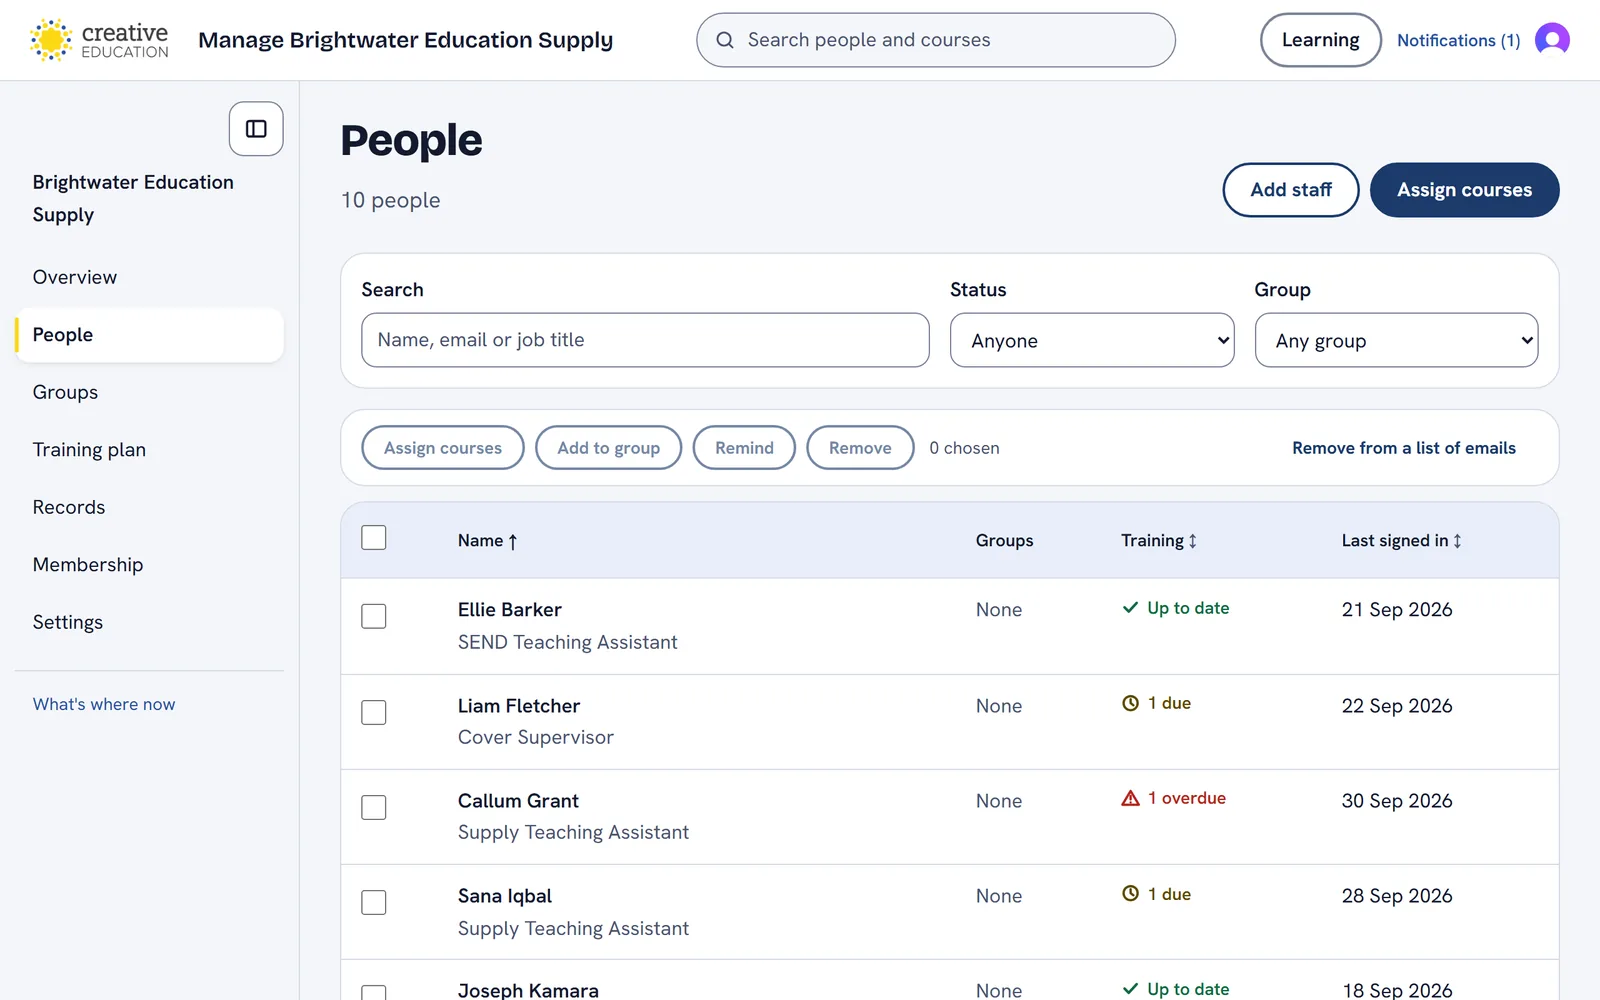Select Ellie Barker's row checkbox
1600x1000 pixels.
374,616
